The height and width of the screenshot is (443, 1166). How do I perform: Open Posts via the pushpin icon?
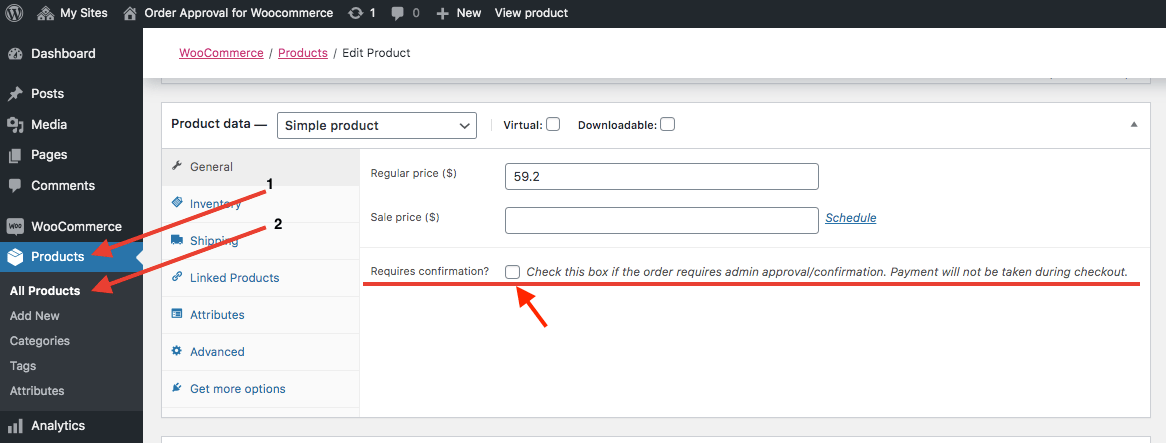tap(15, 94)
